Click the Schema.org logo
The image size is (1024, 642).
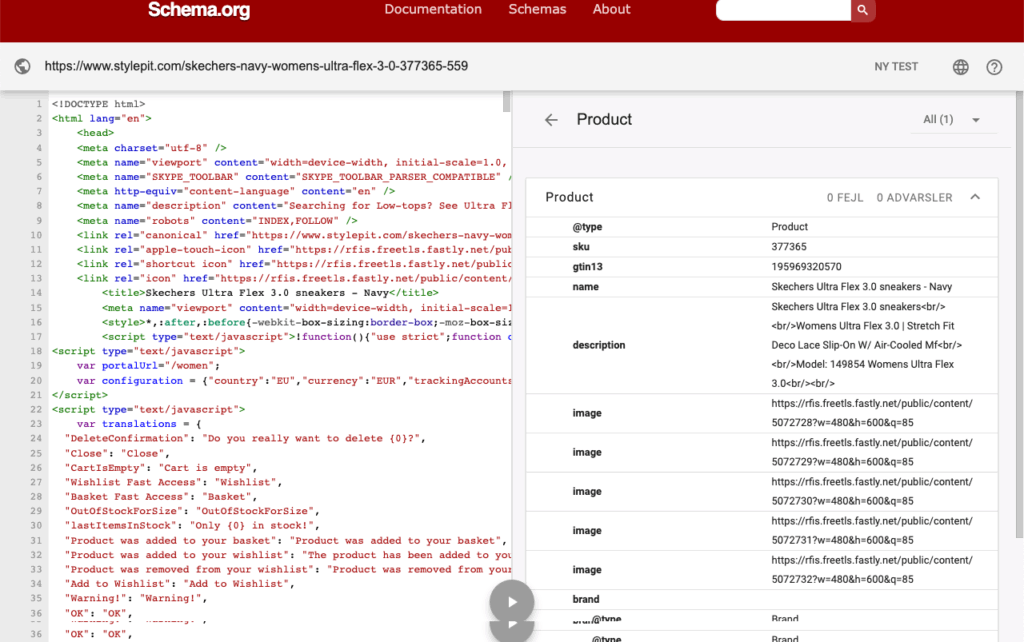(199, 11)
